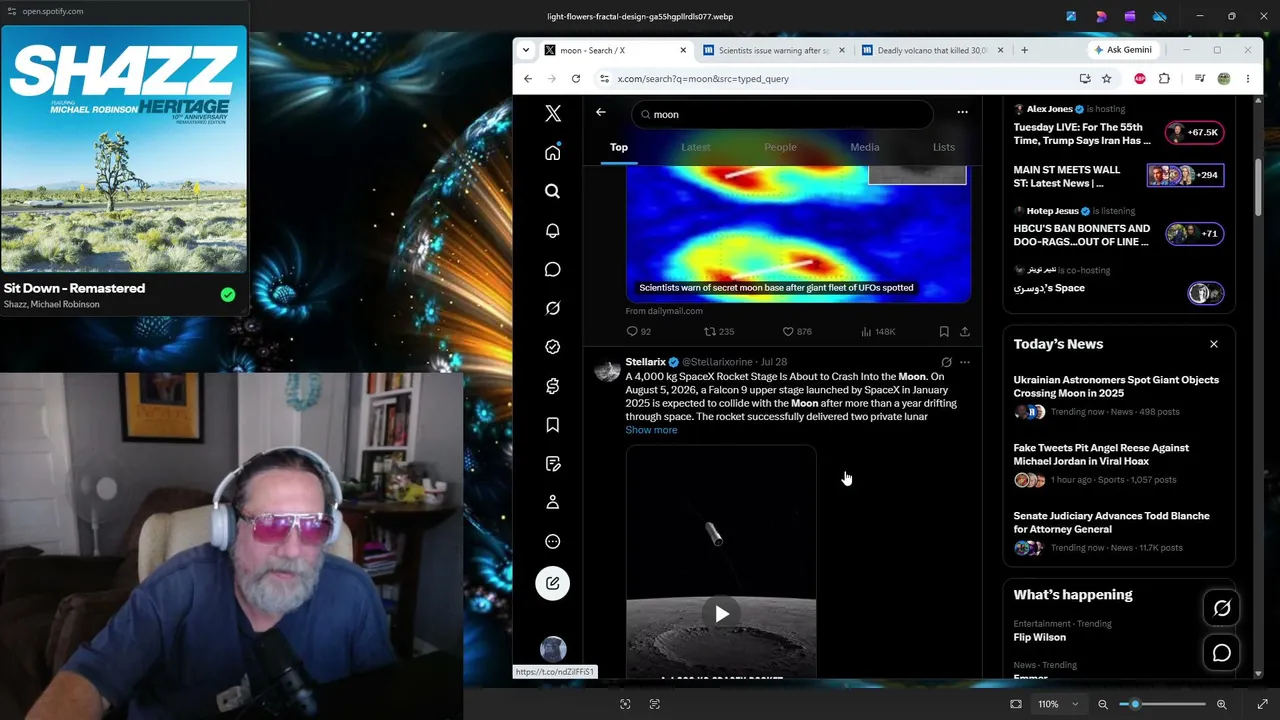1280x720 pixels.
Task: Focus the 'moon' search field on X
Action: [782, 114]
